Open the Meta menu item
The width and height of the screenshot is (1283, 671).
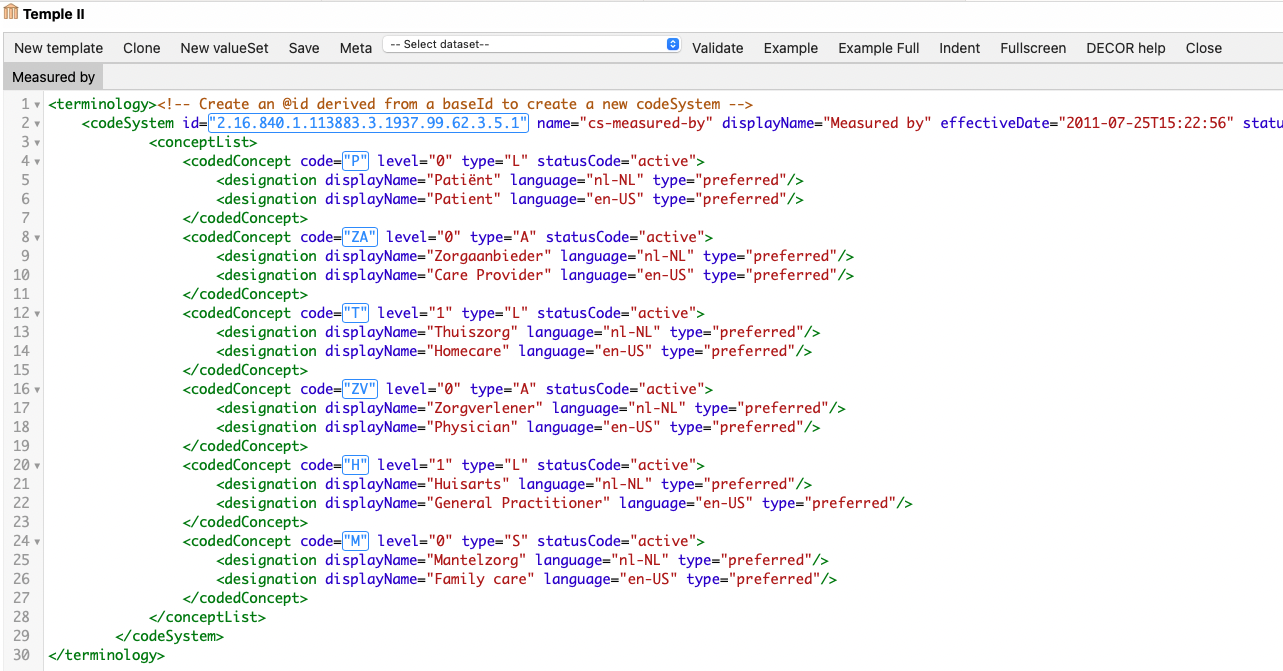tap(355, 48)
